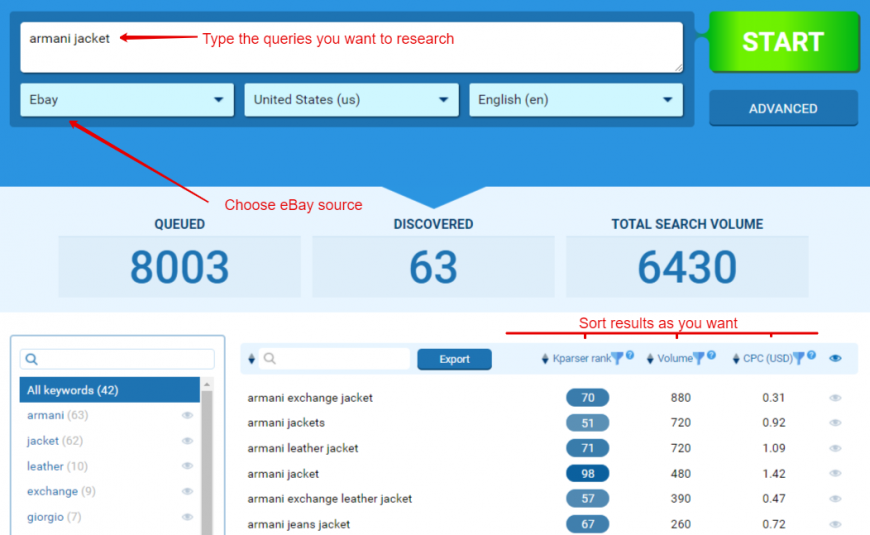
Task: Click the TOTAL SEARCH VOLUME value 6430
Action: 687,267
